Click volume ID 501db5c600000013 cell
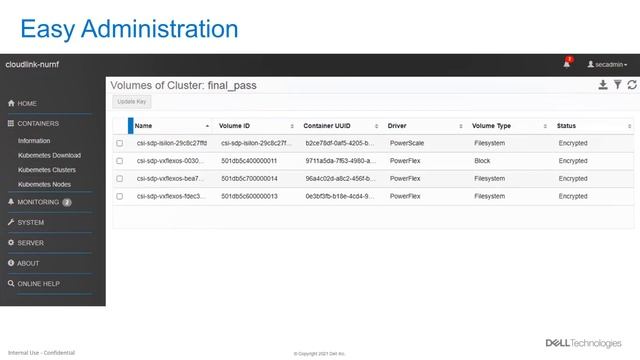640x360 pixels. [x=249, y=196]
